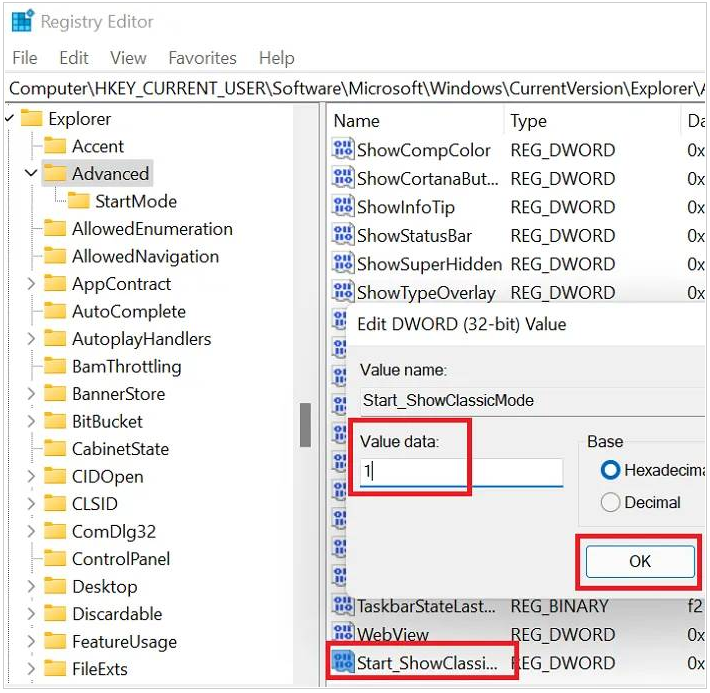Select the TaskbarStateLast... binary value icon
The width and height of the screenshot is (710, 693).
click(x=343, y=606)
